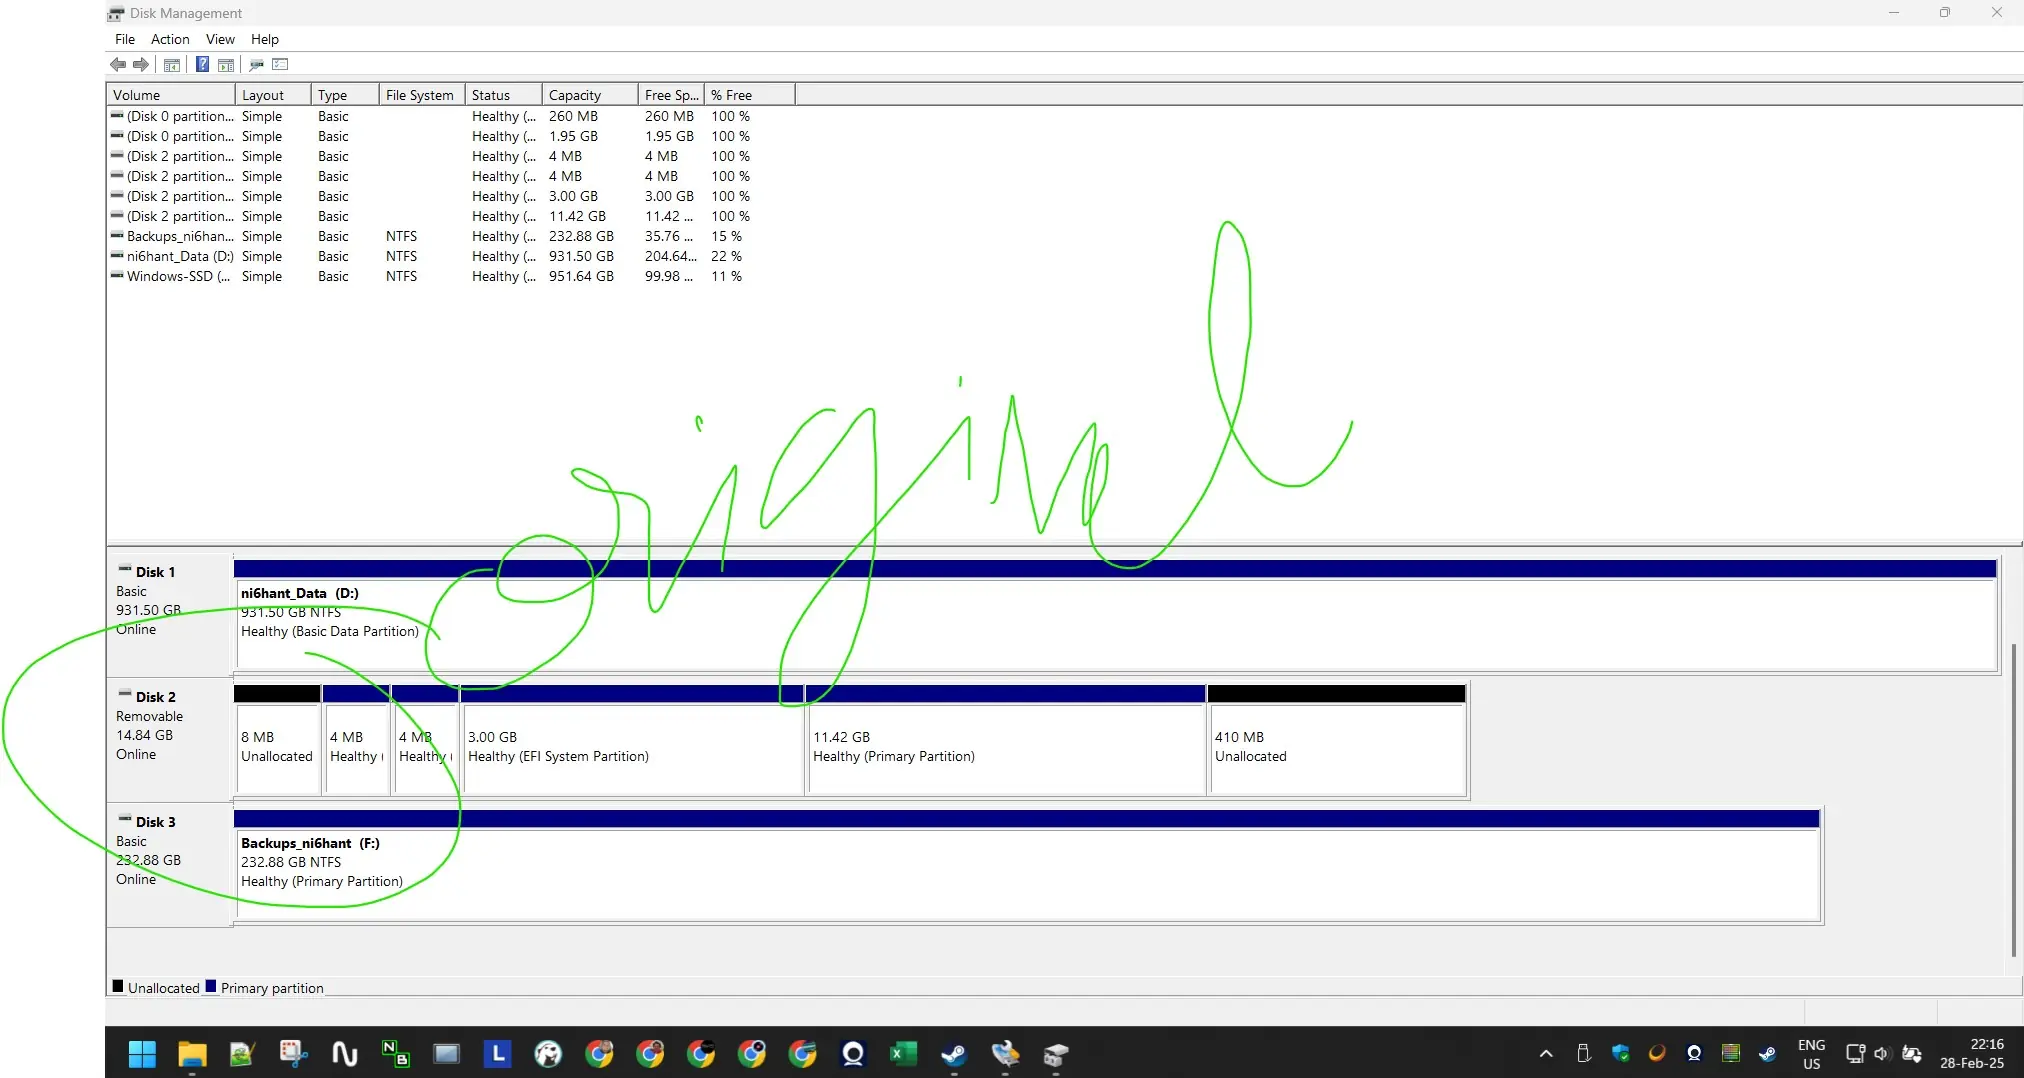Image resolution: width=2024 pixels, height=1078 pixels.
Task: Click the Show/Hide Action Pane icon
Action: 226,65
